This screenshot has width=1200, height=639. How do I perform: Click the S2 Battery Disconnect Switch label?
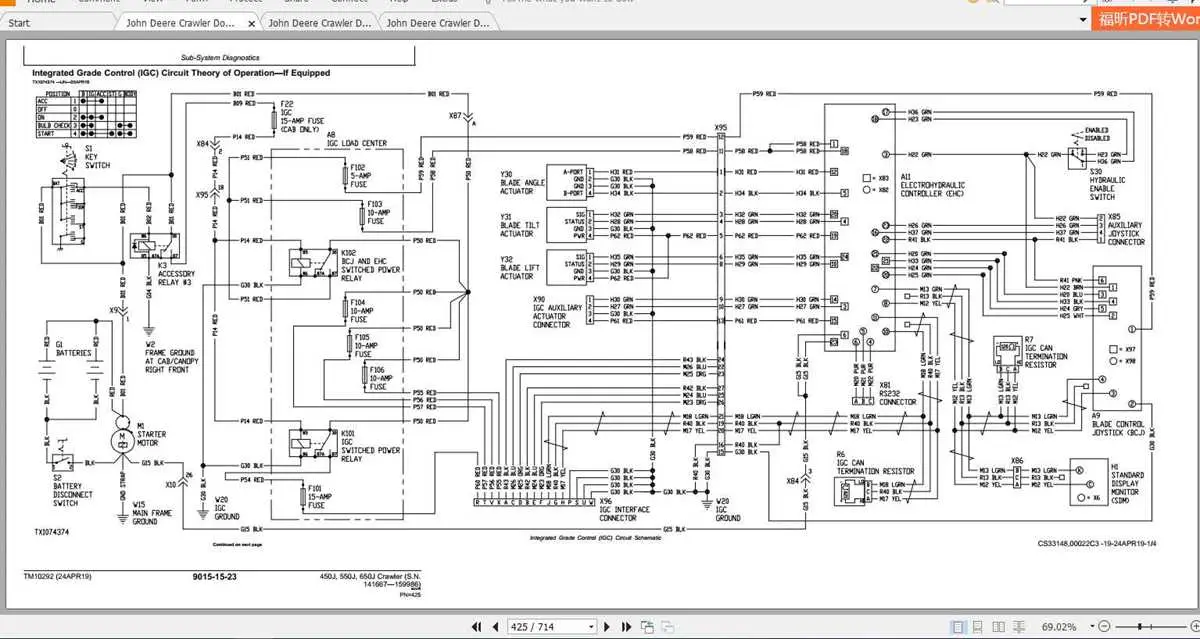click(x=73, y=491)
